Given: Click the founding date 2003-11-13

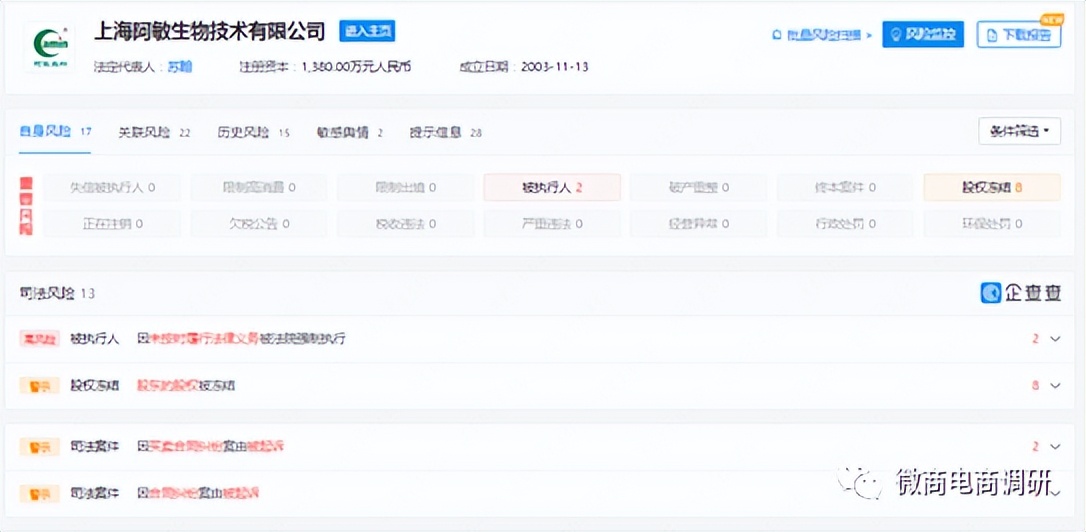Looking at the screenshot, I should [x=554, y=67].
